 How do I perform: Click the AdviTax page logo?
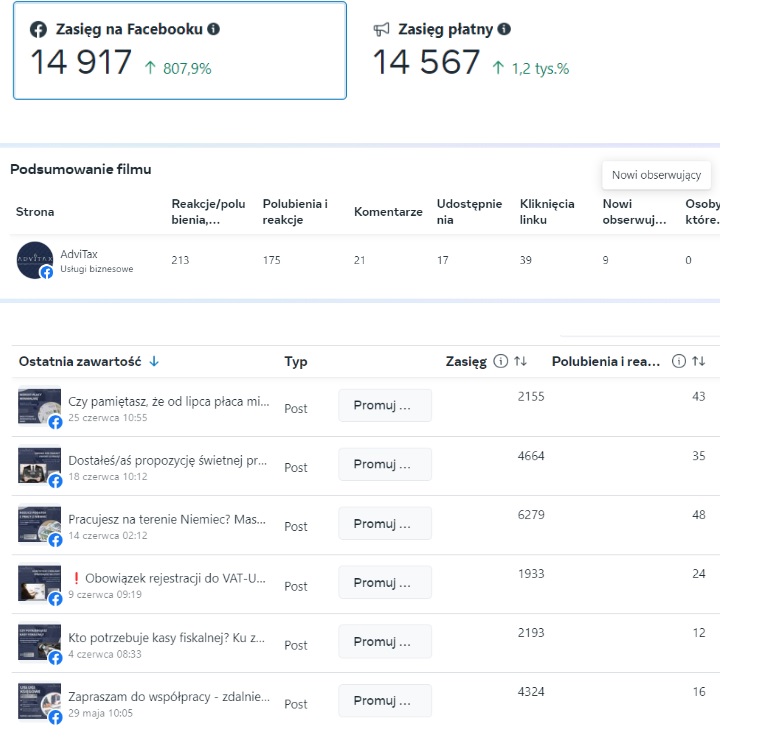tap(35, 260)
